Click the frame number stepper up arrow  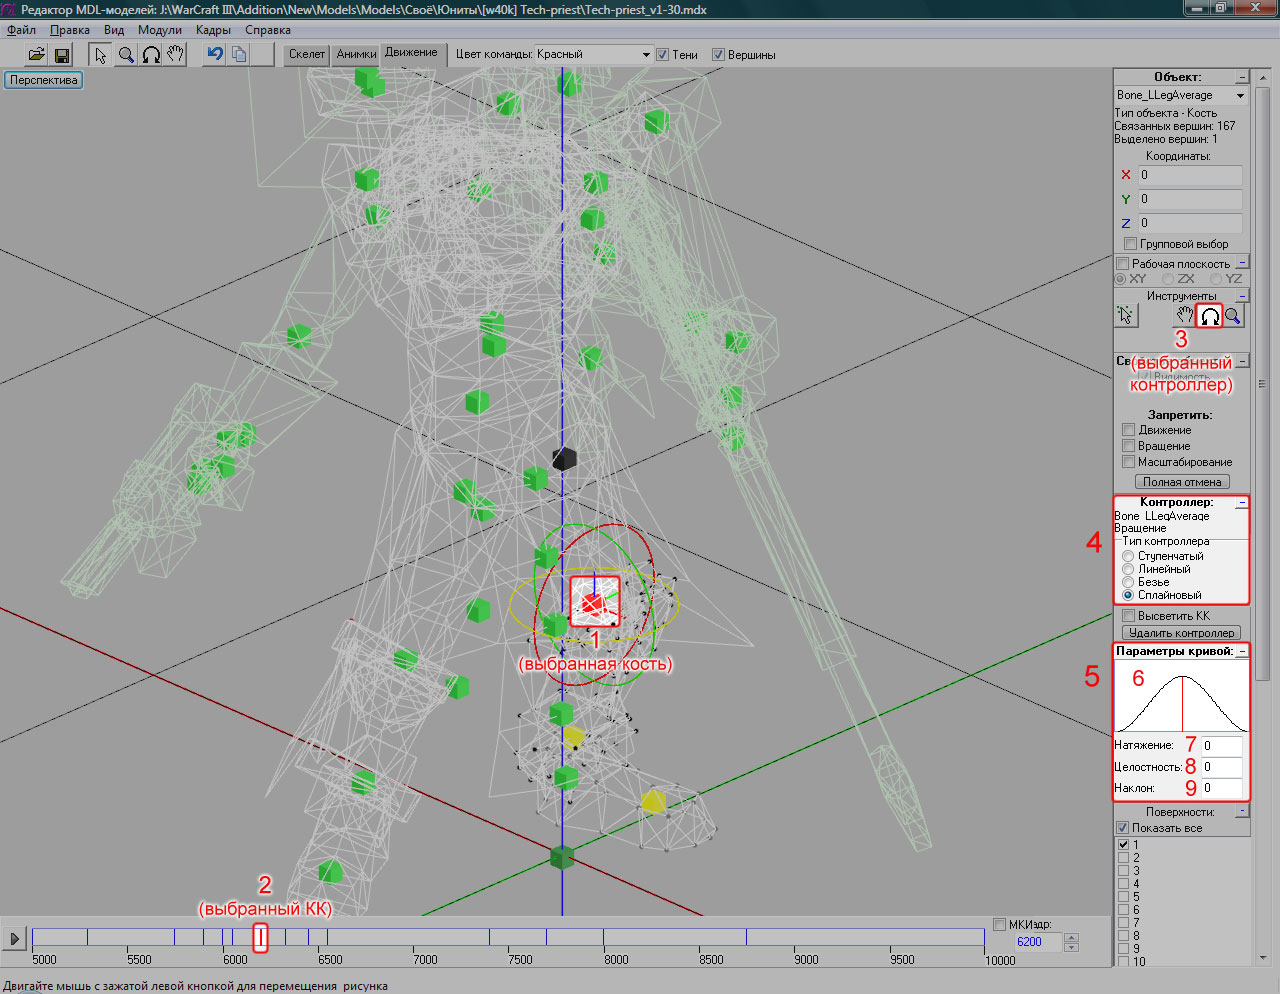coord(1072,938)
